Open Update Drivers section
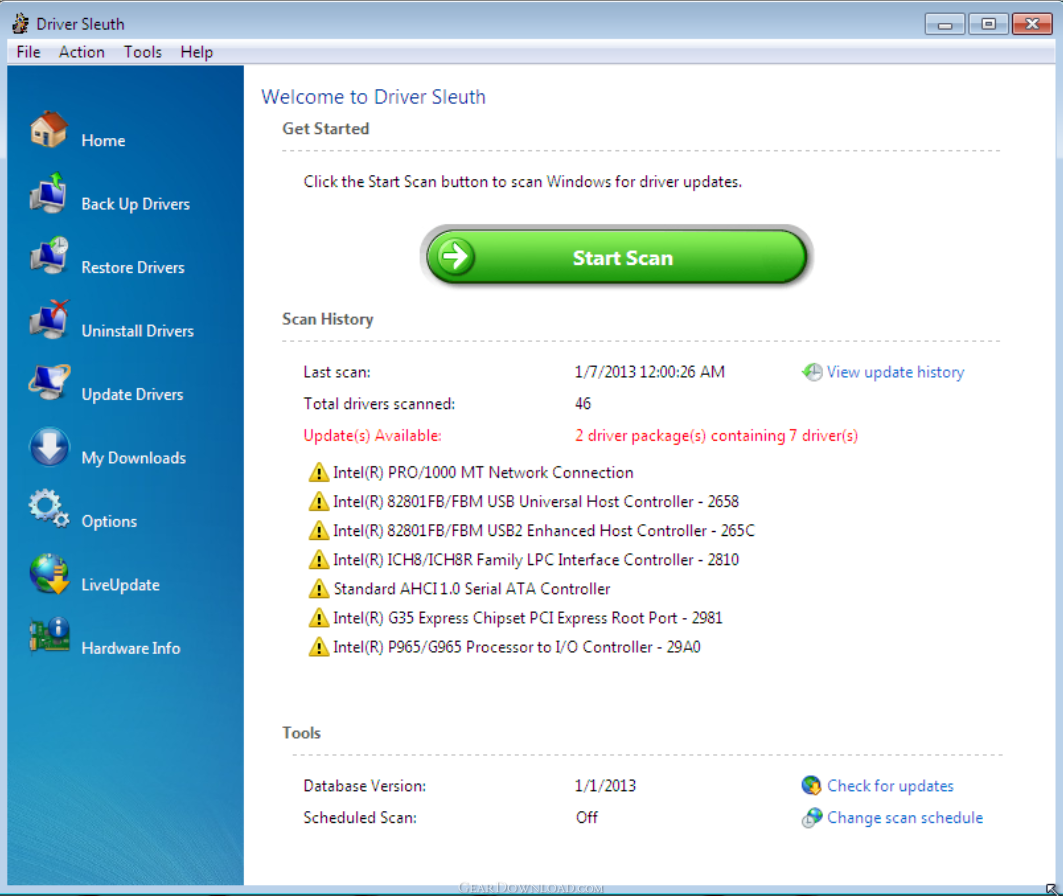 [x=132, y=394]
